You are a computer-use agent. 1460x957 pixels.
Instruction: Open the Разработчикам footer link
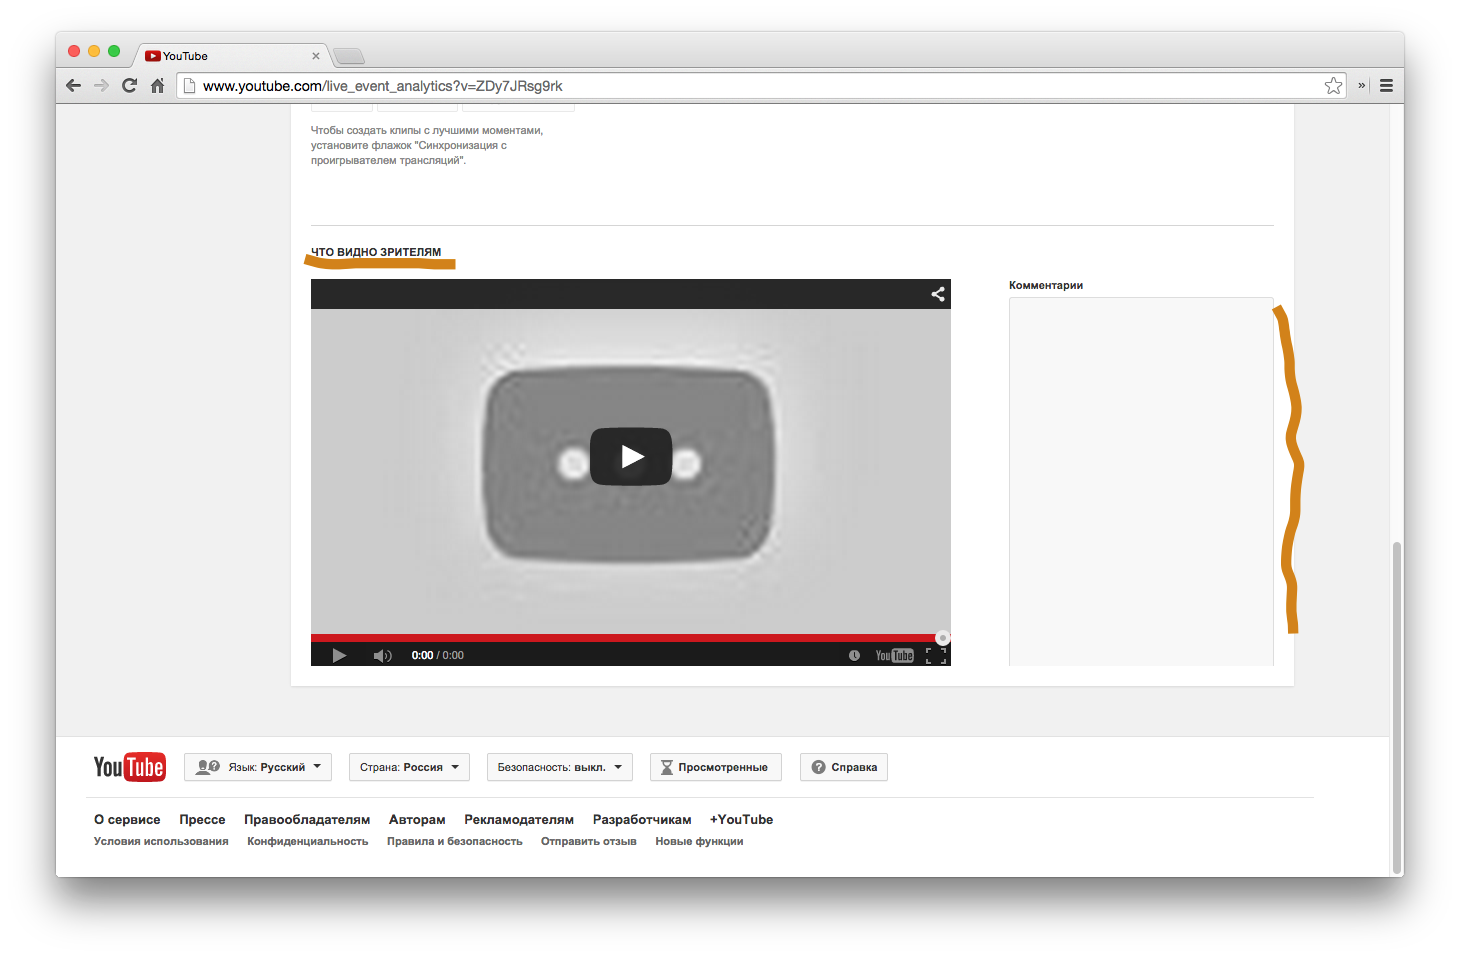point(641,820)
